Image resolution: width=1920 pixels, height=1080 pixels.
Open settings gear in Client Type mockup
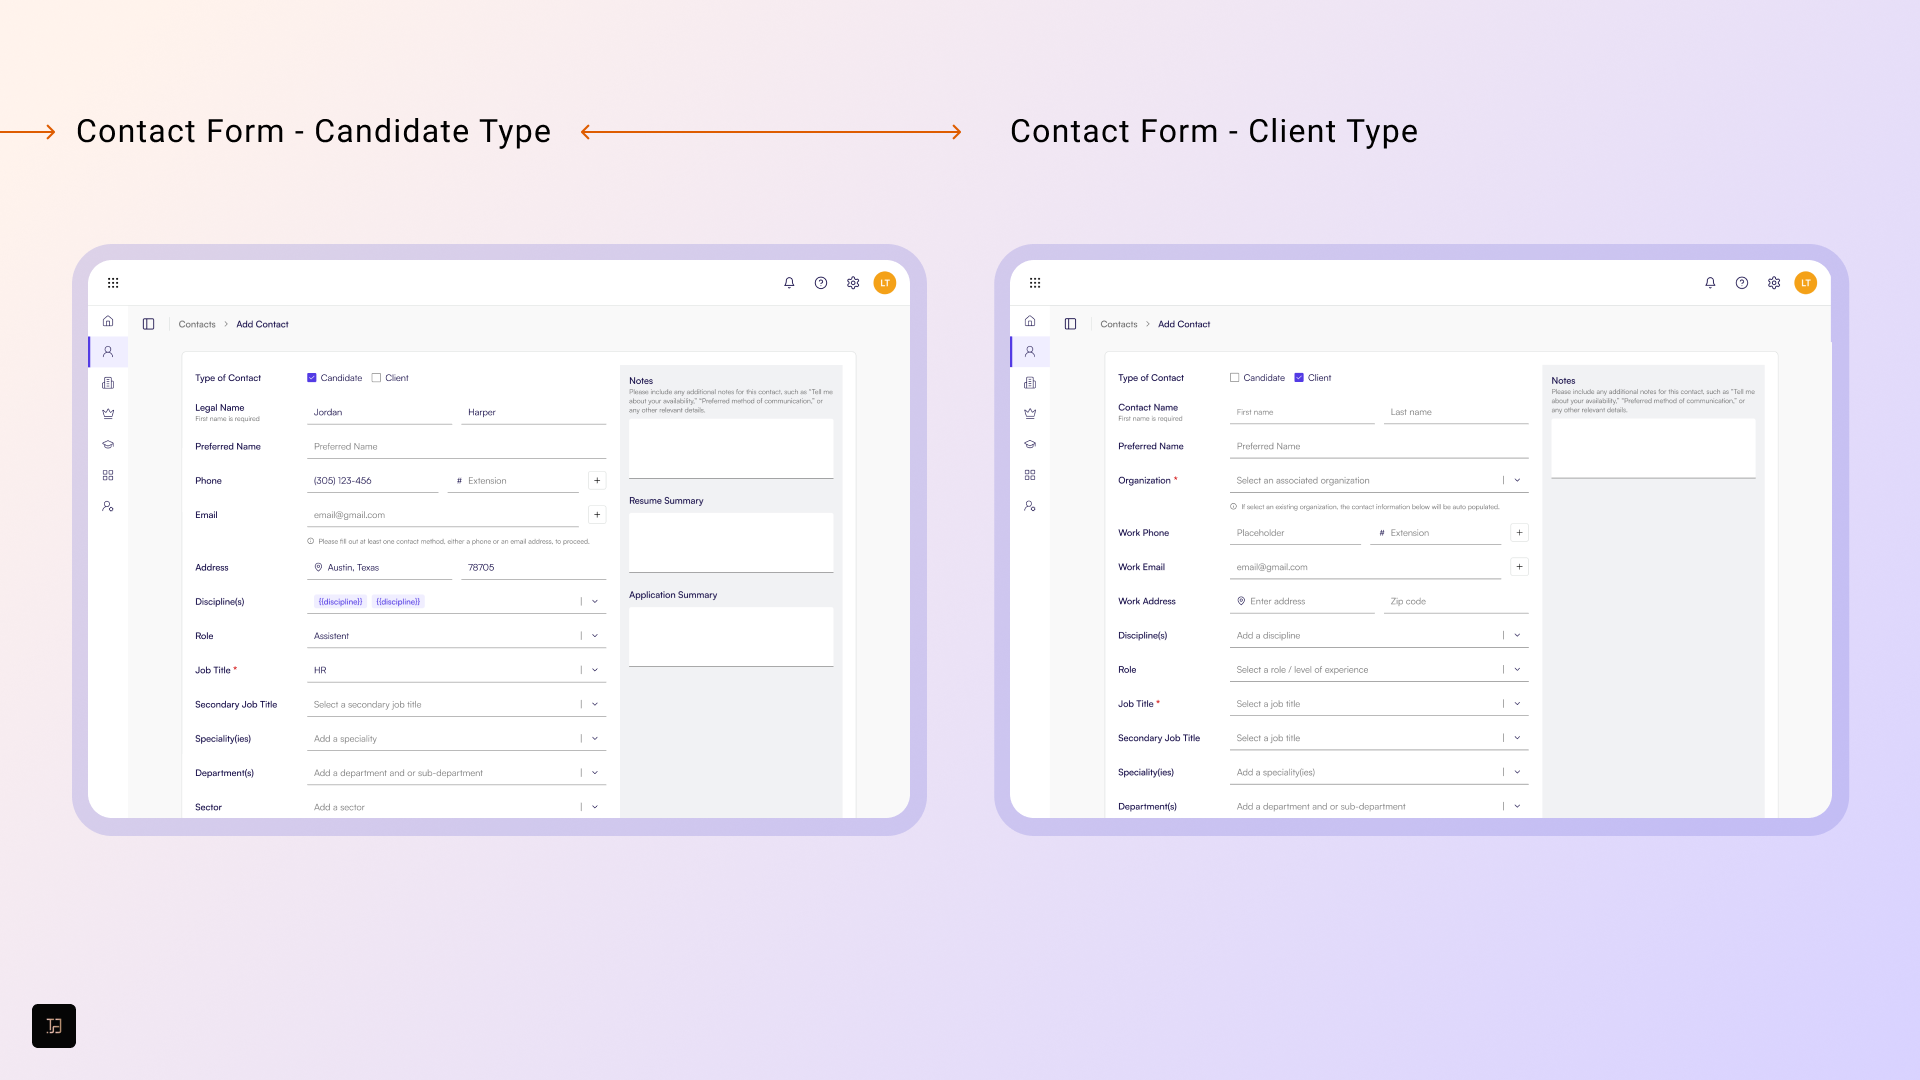[x=1774, y=283]
